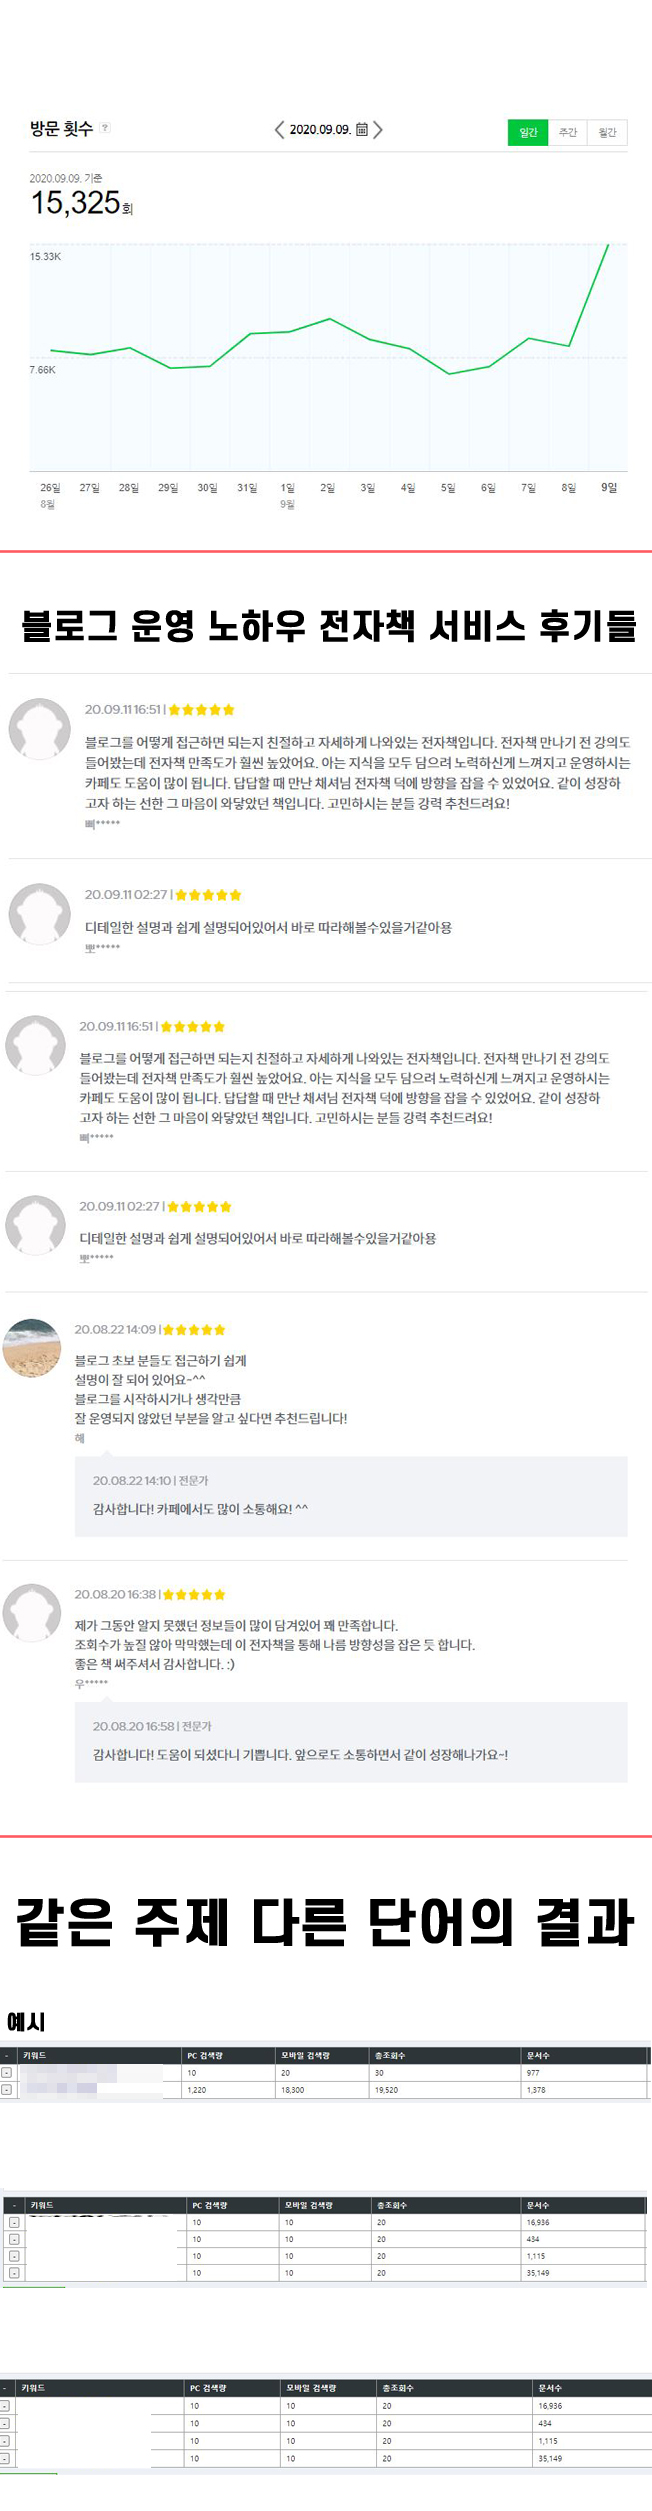Go to previous date with left chevron
The width and height of the screenshot is (652, 2511).
(279, 129)
